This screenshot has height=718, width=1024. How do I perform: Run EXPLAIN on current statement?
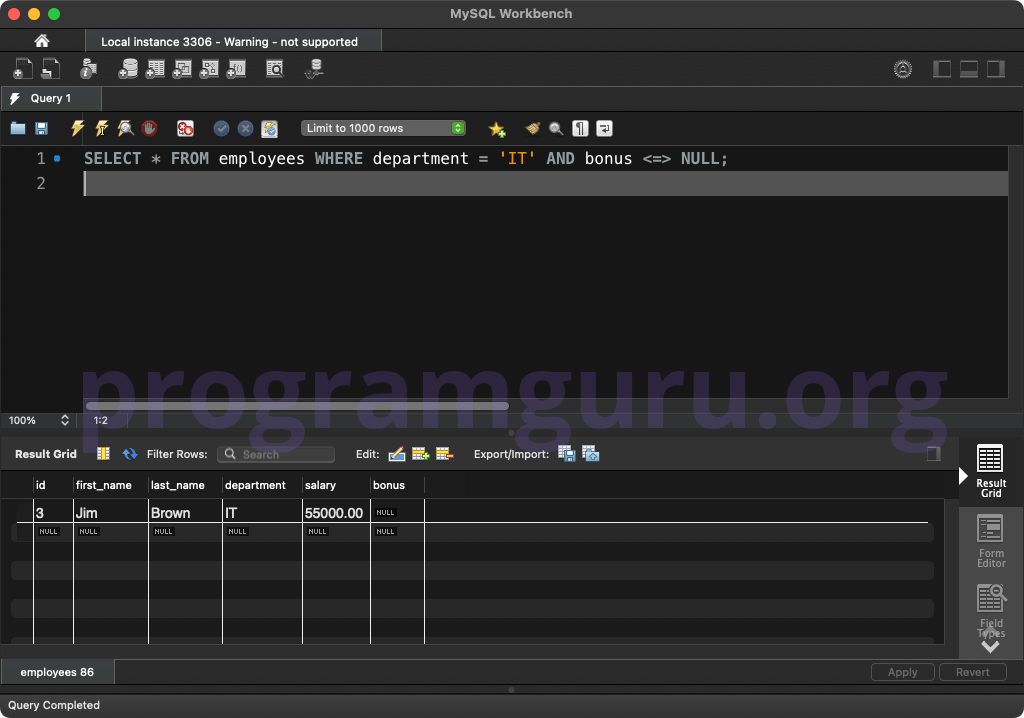(x=125, y=128)
